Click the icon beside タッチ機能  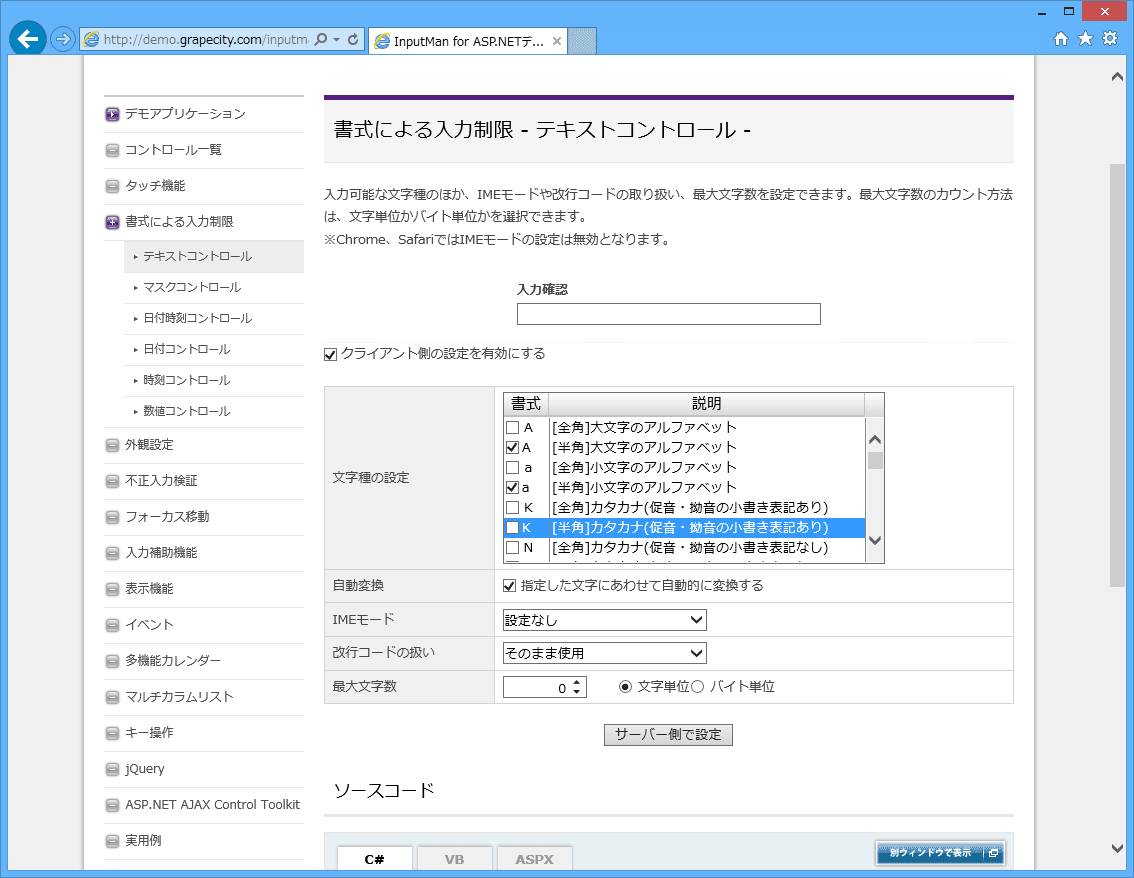(112, 187)
